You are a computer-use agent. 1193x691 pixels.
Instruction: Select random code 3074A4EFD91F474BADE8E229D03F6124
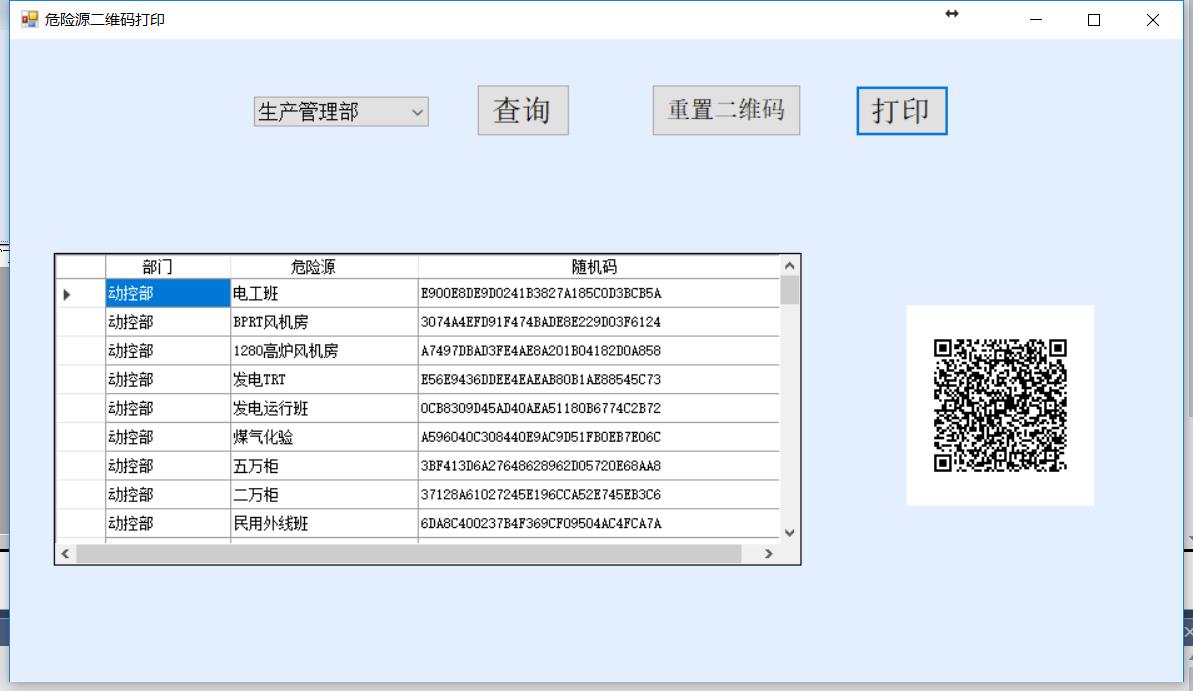tap(599, 322)
